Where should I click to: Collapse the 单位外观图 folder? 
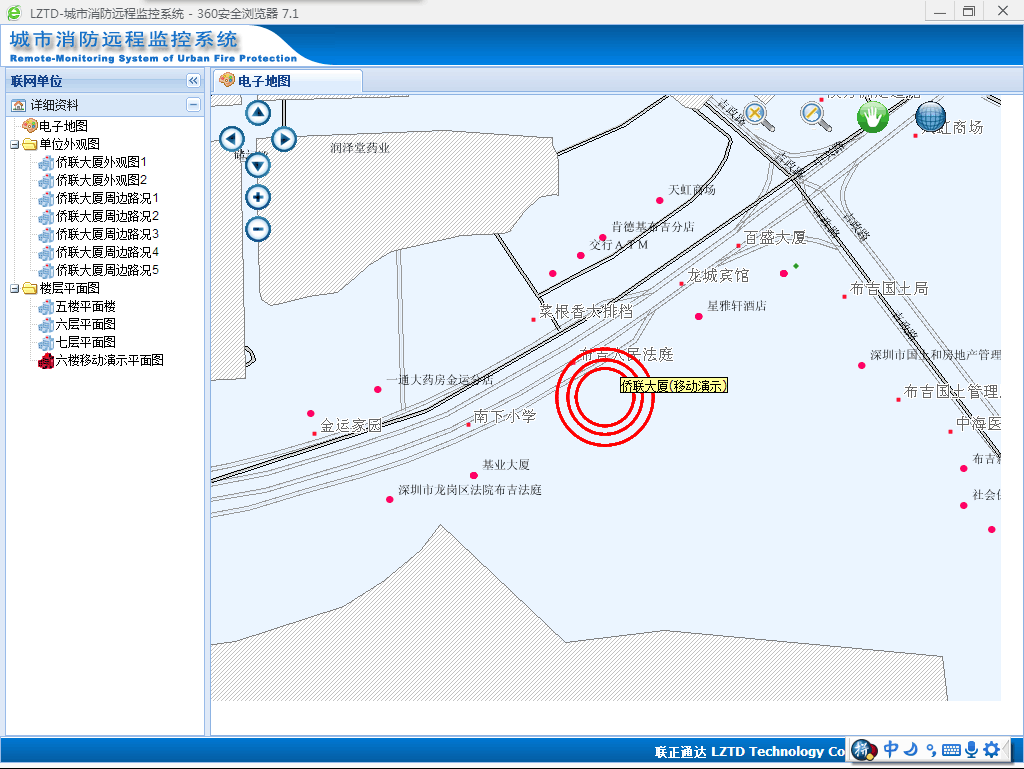14,145
